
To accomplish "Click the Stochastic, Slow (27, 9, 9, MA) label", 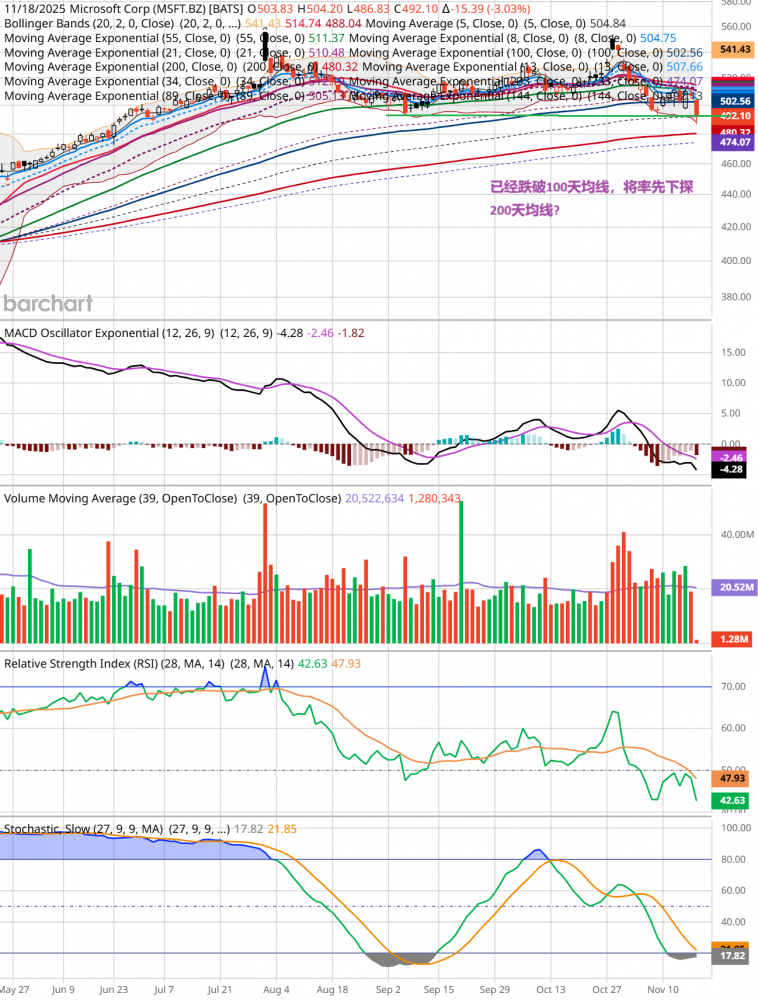I will point(83,829).
